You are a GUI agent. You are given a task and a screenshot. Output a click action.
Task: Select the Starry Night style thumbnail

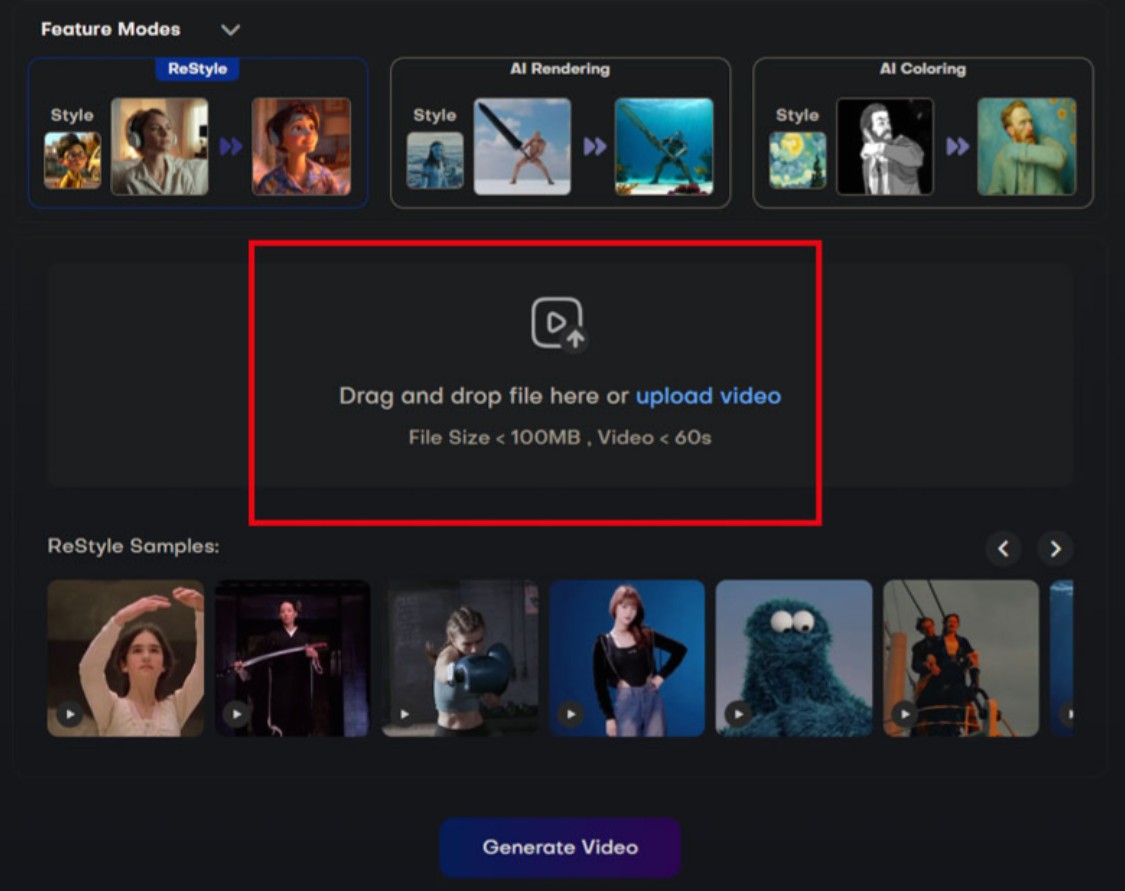[x=797, y=160]
